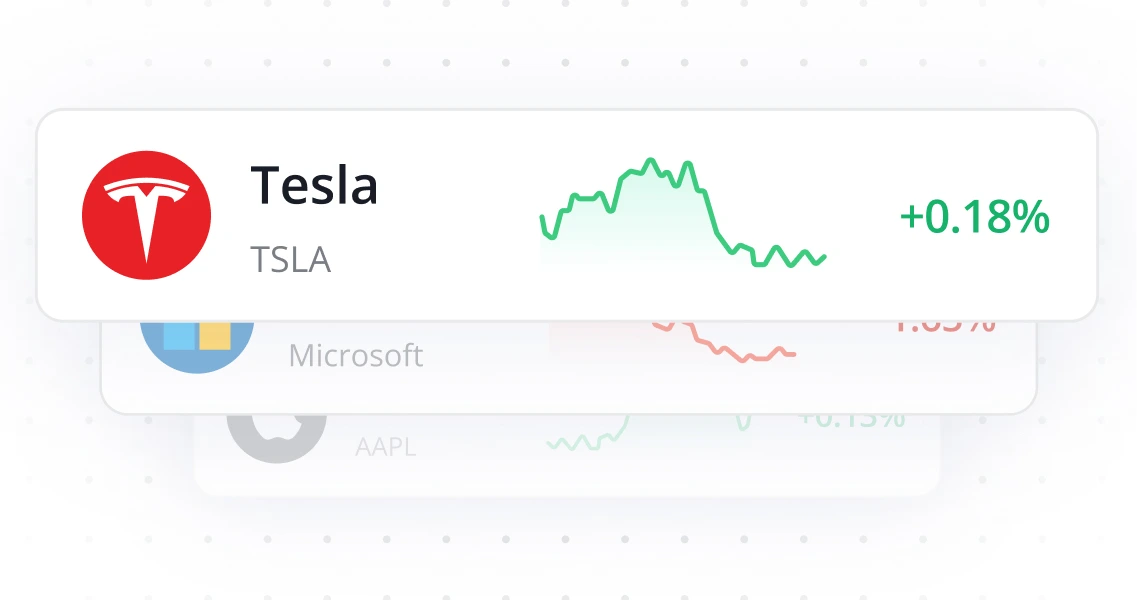The height and width of the screenshot is (600, 1137).
Task: Click the TSLA ticker symbol
Action: [291, 260]
